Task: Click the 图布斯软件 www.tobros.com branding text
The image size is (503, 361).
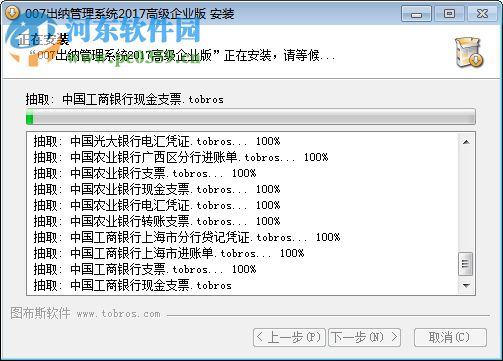Action: point(85,313)
